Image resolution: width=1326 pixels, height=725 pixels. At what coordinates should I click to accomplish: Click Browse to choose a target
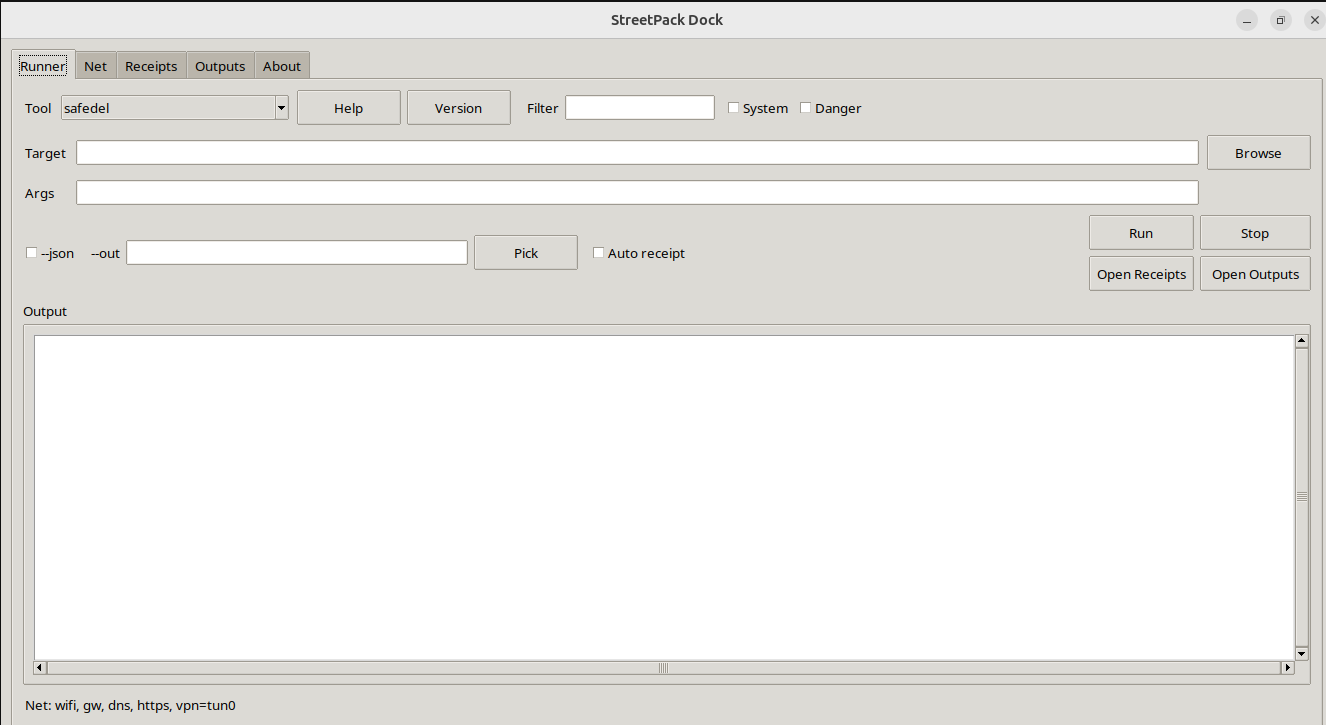(x=1258, y=153)
